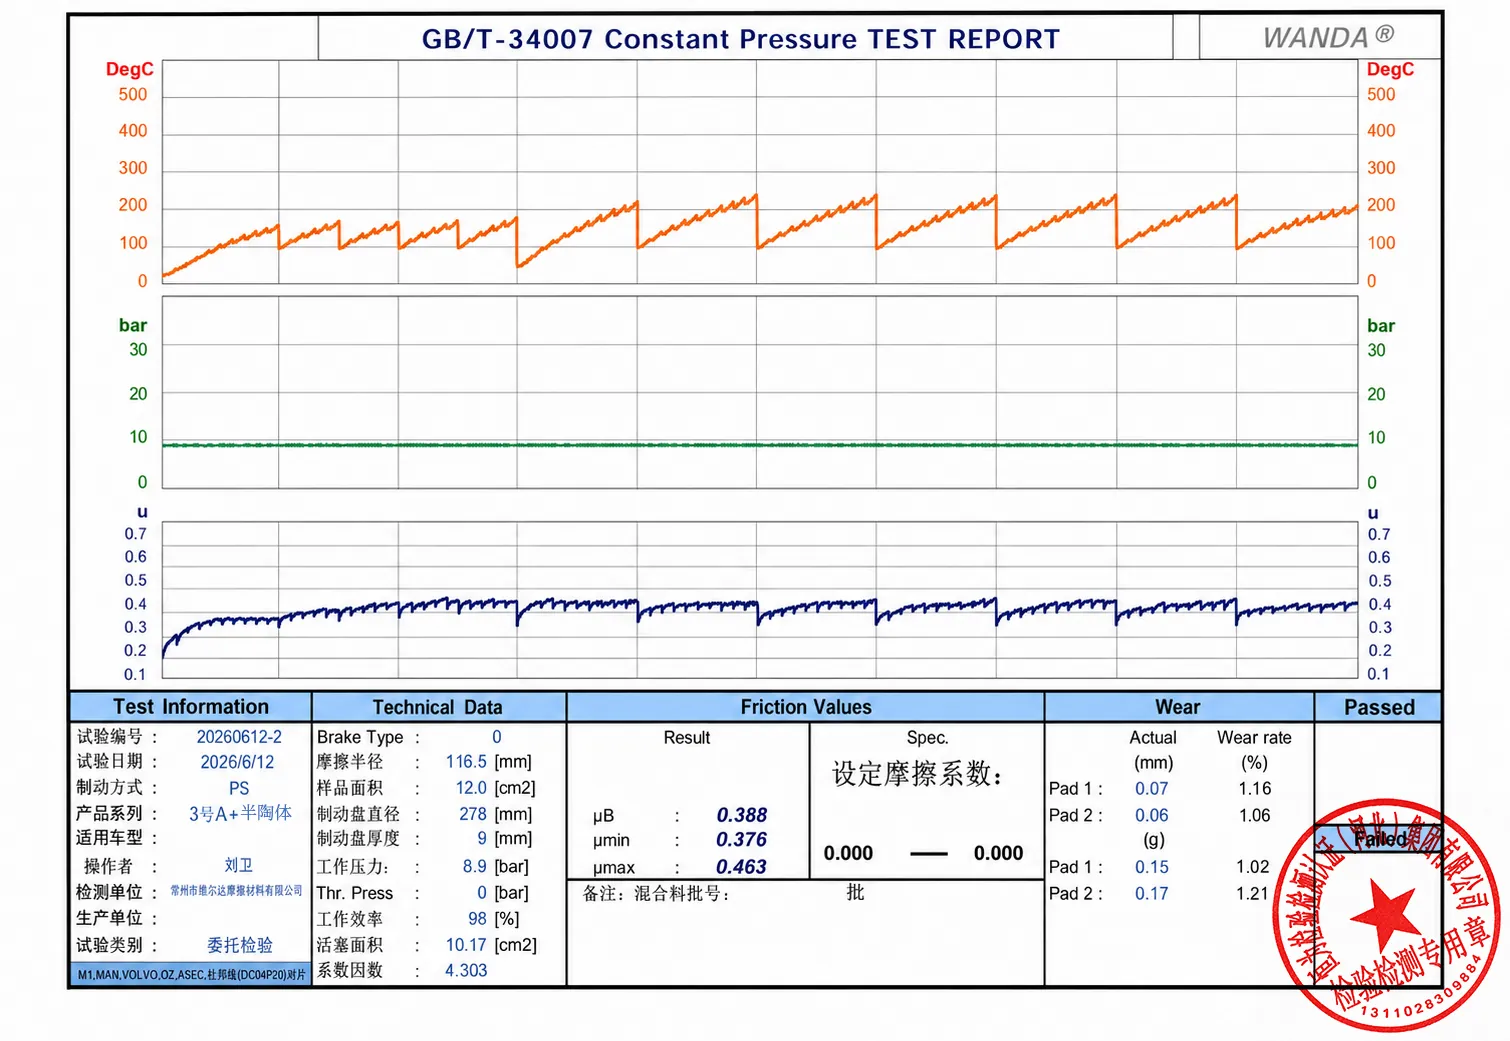Click the 备注:混合料批号 remark label
This screenshot has width=1510, height=1041.
click(656, 893)
